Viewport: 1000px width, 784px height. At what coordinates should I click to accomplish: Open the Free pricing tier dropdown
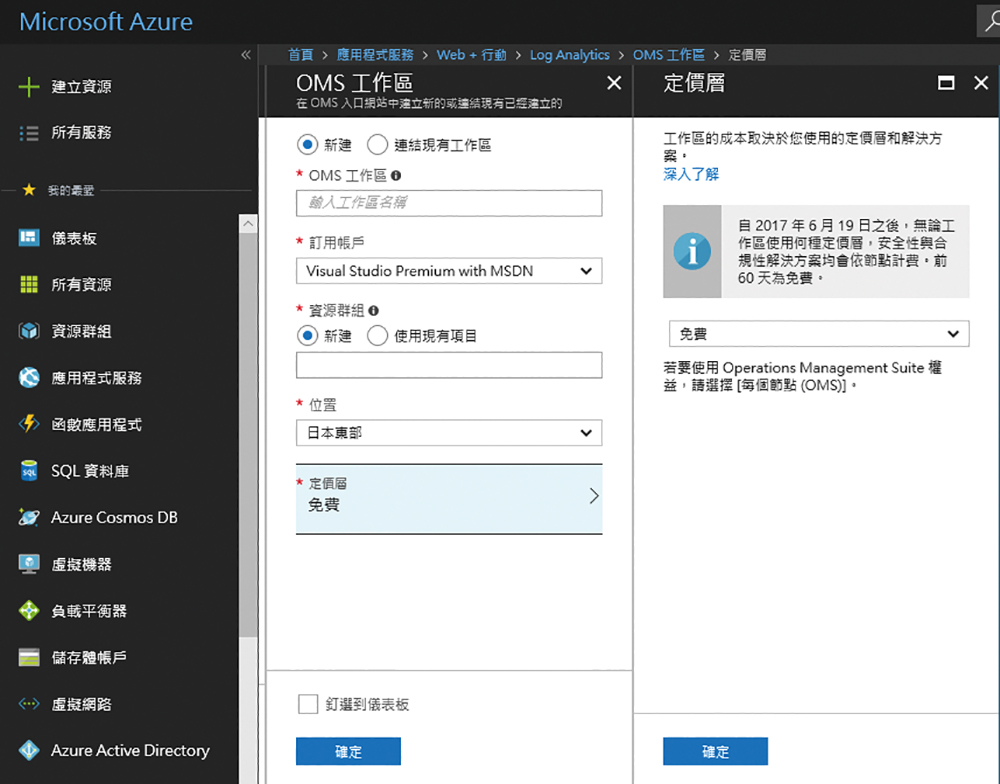coord(819,334)
